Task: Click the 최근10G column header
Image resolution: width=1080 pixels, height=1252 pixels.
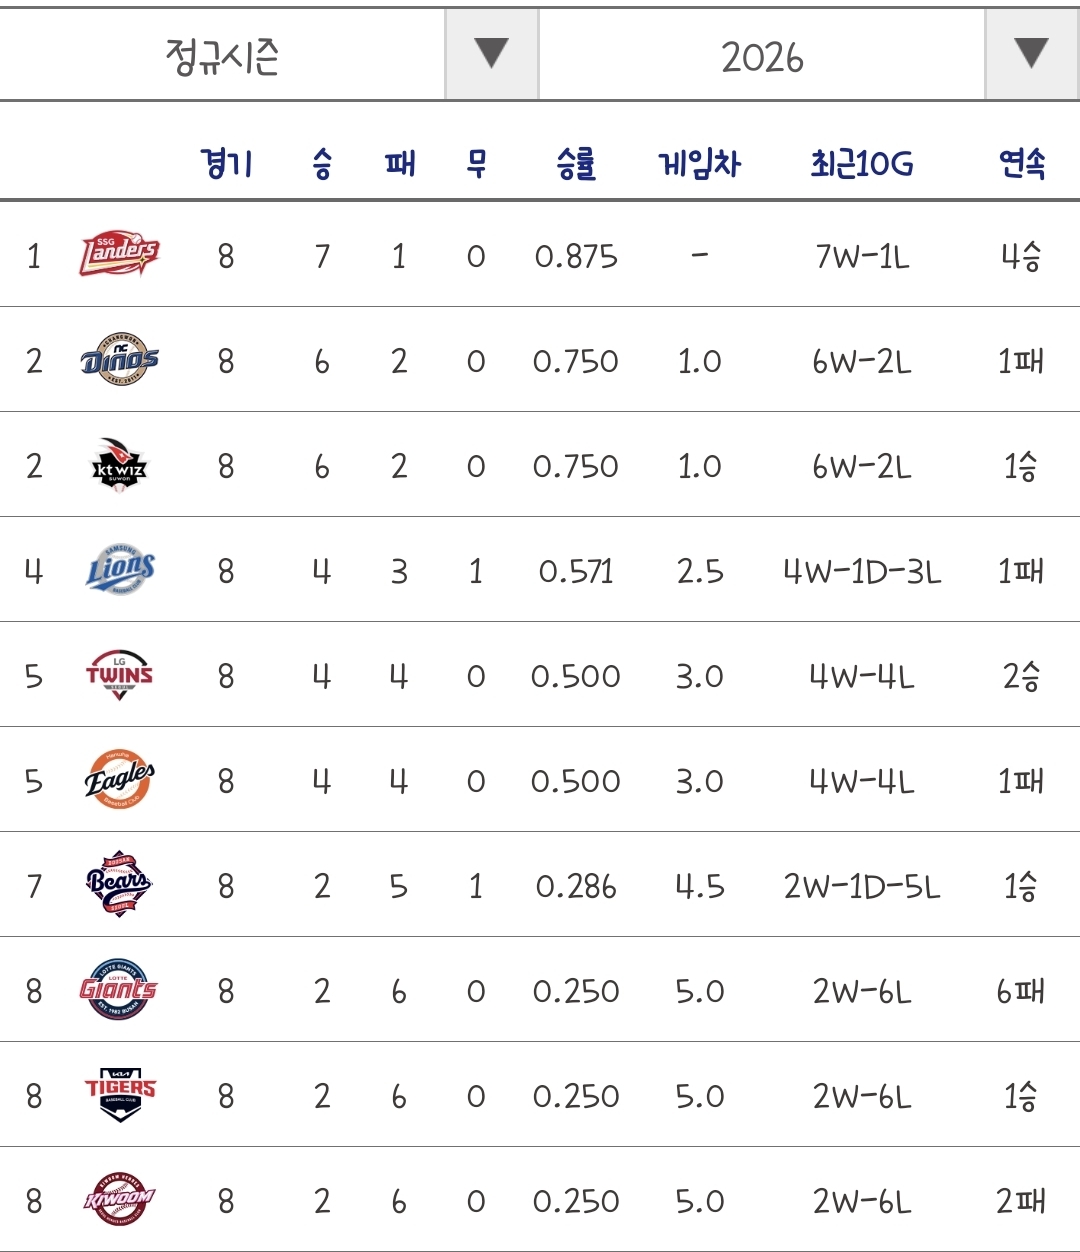Action: click(862, 163)
